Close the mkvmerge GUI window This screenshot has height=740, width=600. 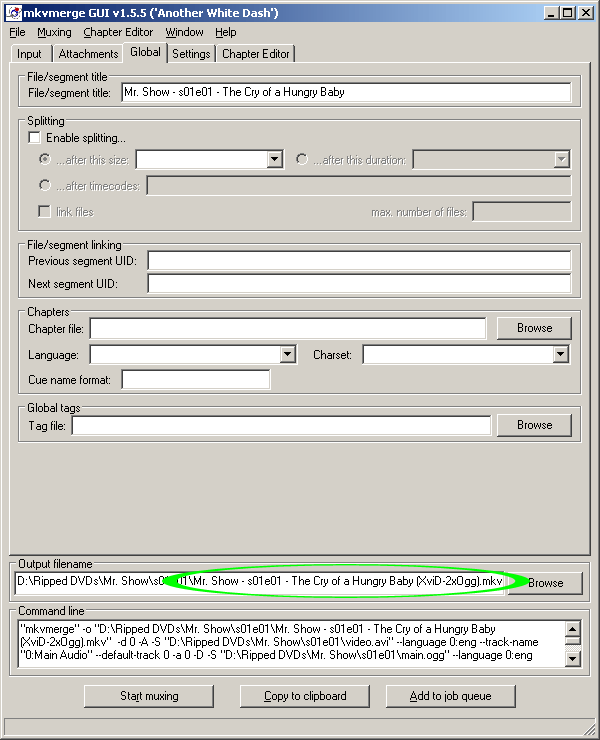[586, 13]
